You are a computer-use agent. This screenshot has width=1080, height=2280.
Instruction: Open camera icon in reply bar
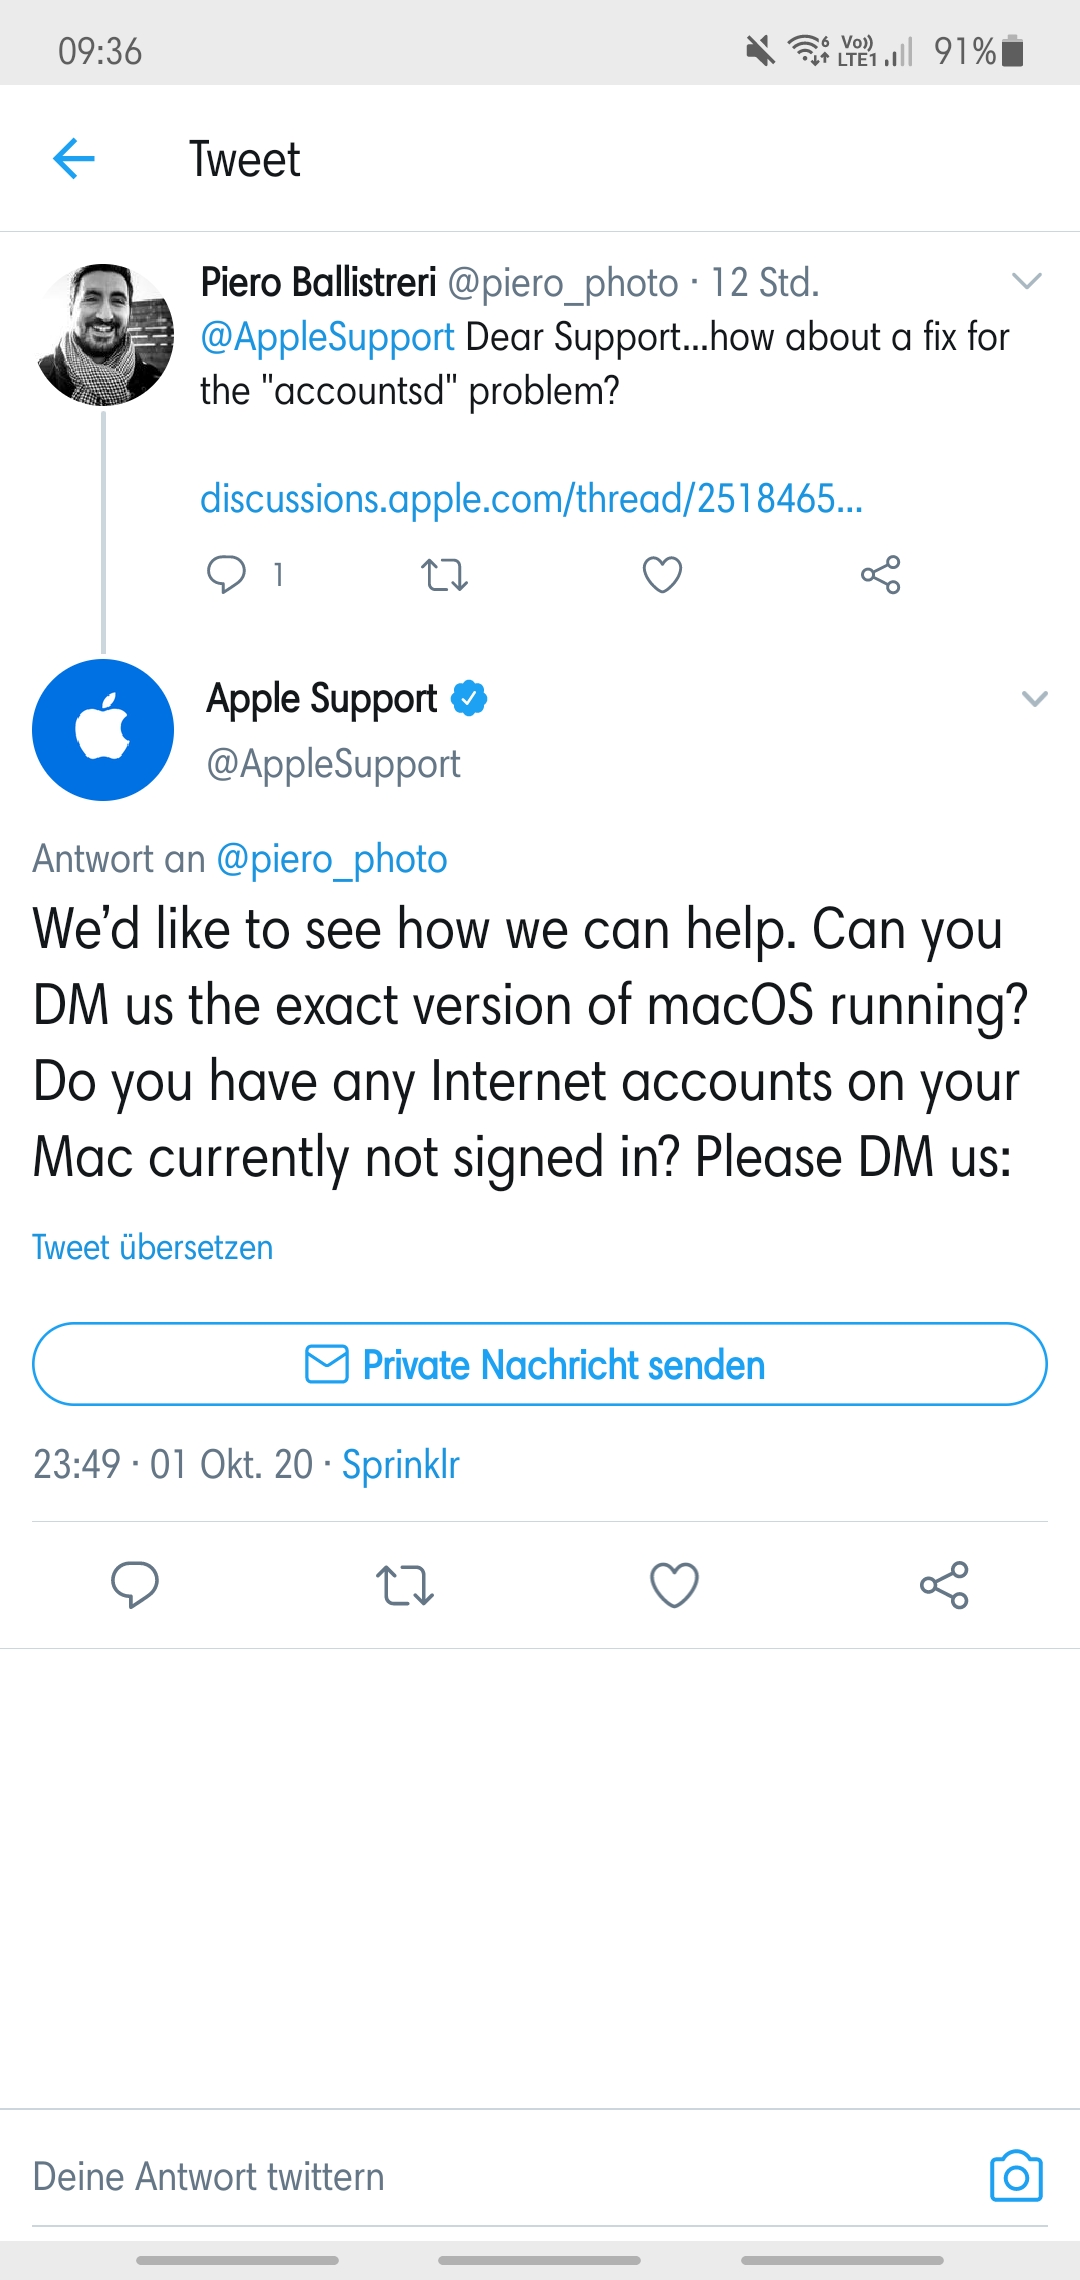pos(1016,2176)
